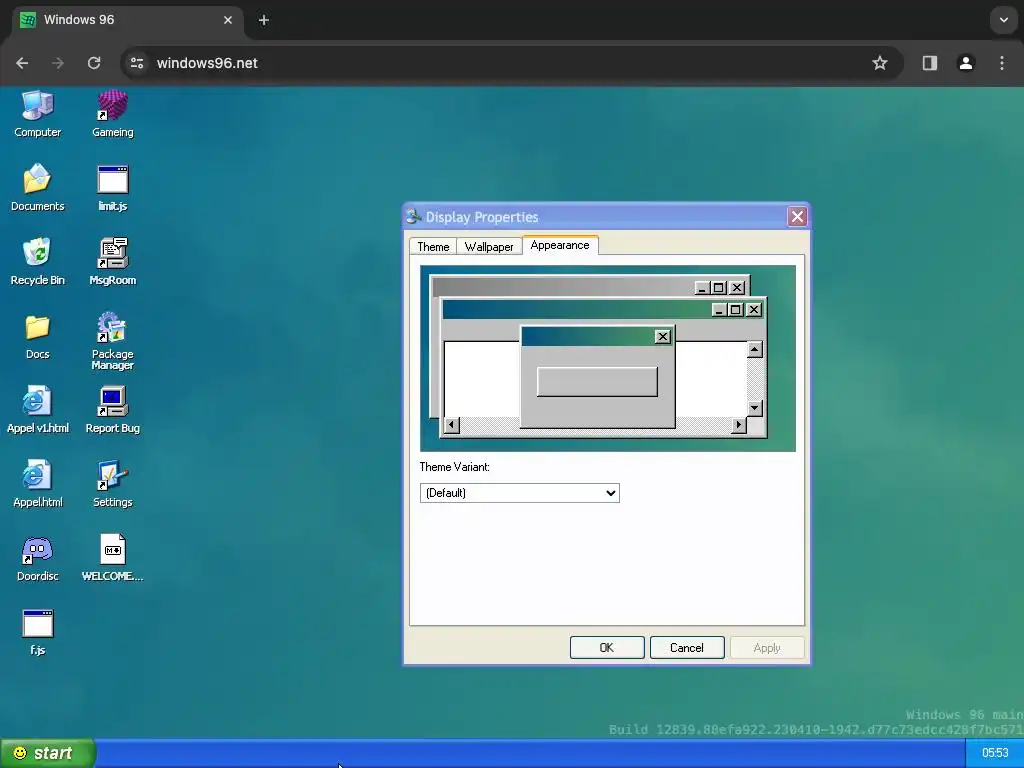View site information icon in address bar
Image resolution: width=1024 pixels, height=768 pixels.
pyautogui.click(x=137, y=63)
